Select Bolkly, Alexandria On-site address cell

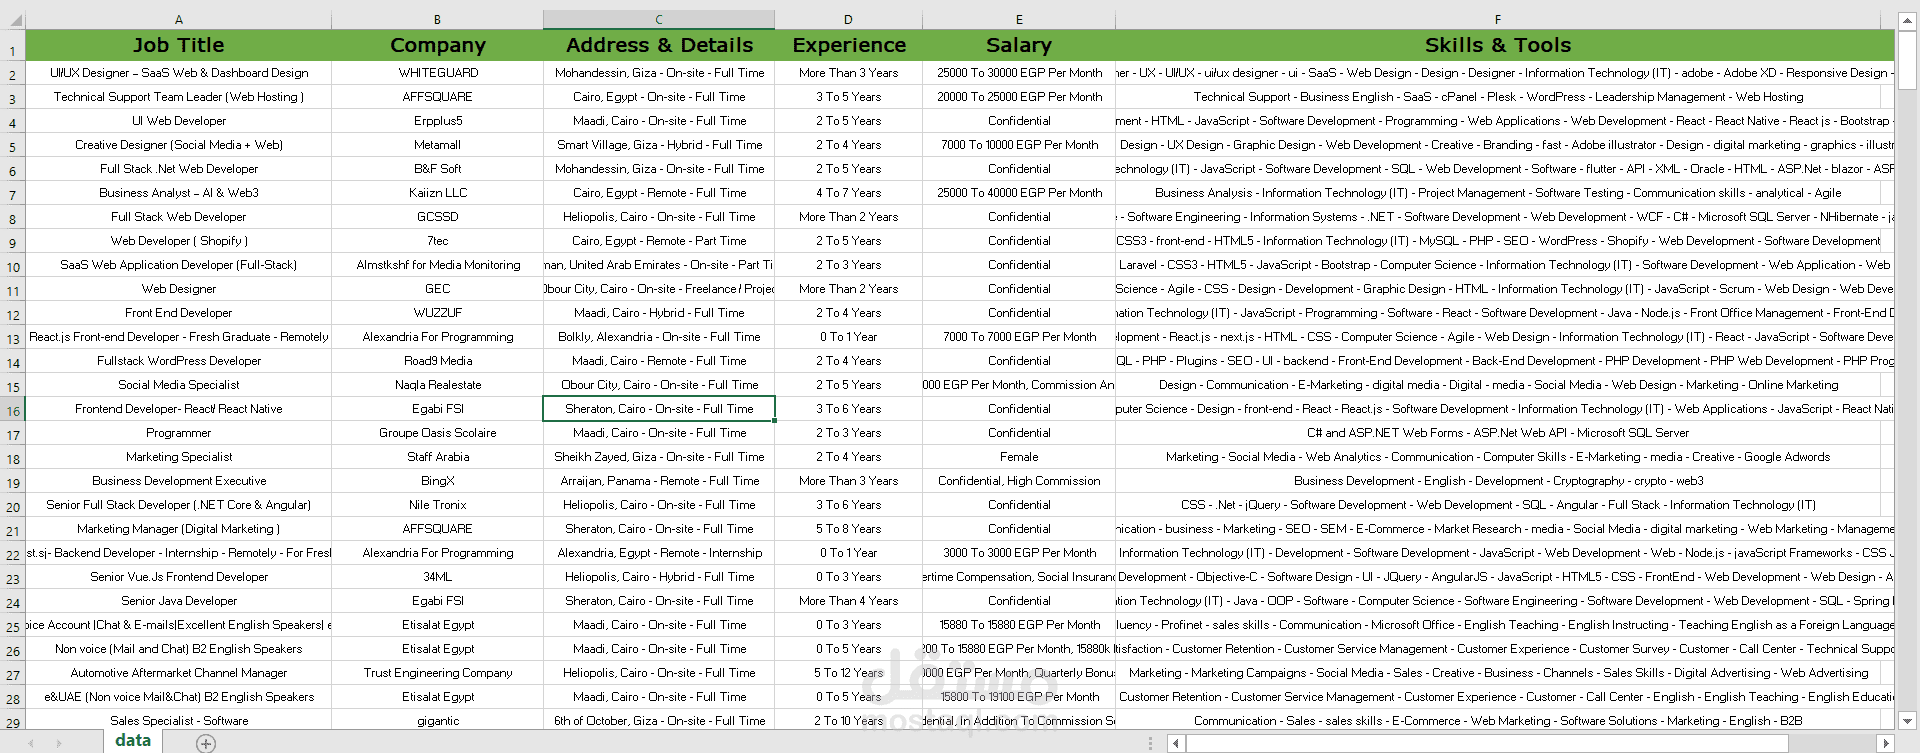click(659, 337)
